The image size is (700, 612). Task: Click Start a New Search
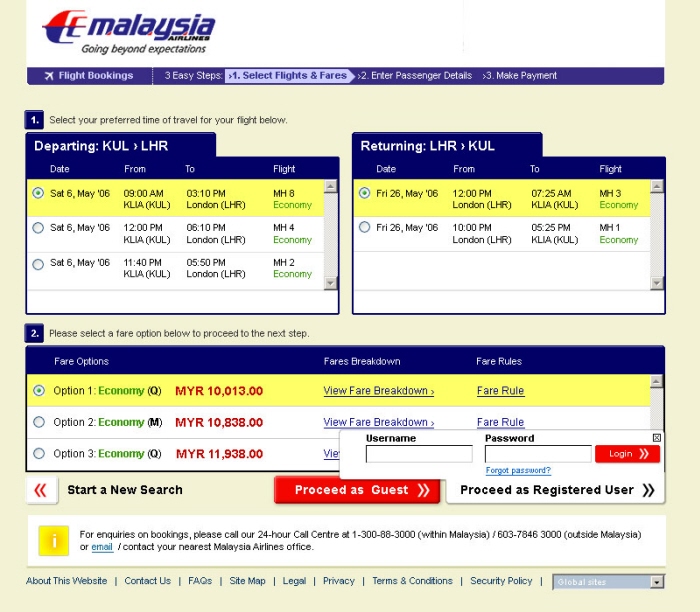[x=125, y=490]
